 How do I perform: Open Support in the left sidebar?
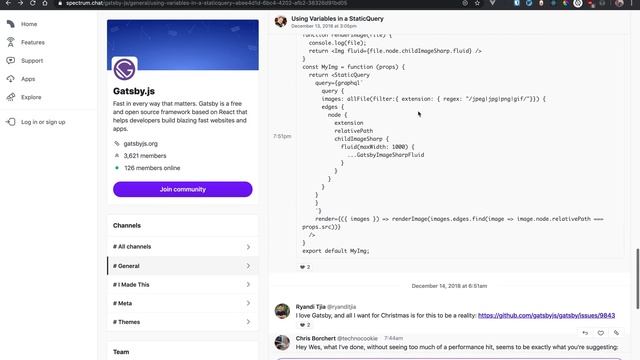pos(32,61)
